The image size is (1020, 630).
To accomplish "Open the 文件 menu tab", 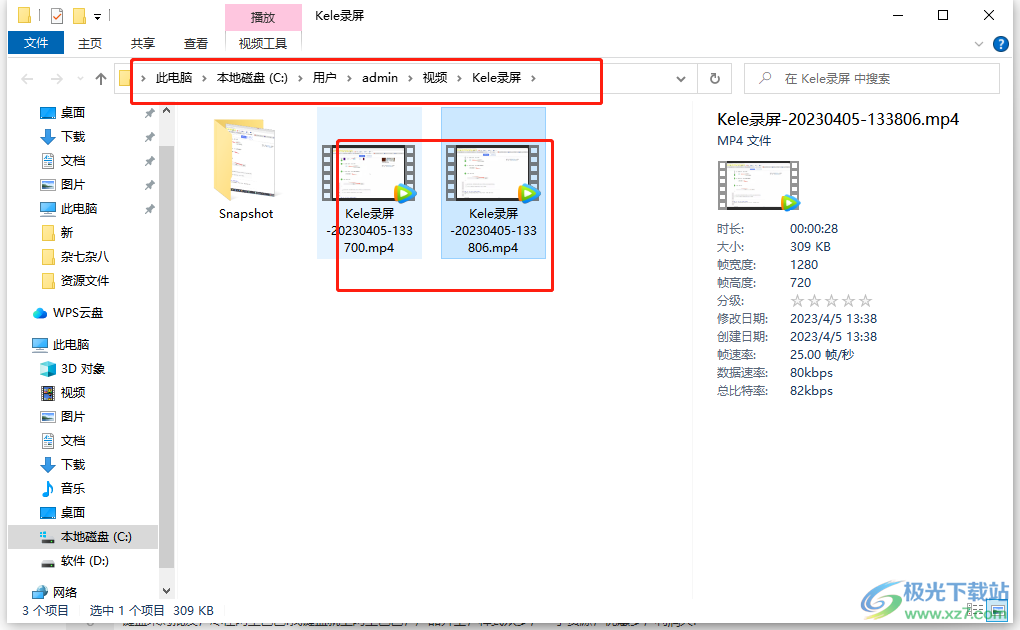I will tap(36, 43).
